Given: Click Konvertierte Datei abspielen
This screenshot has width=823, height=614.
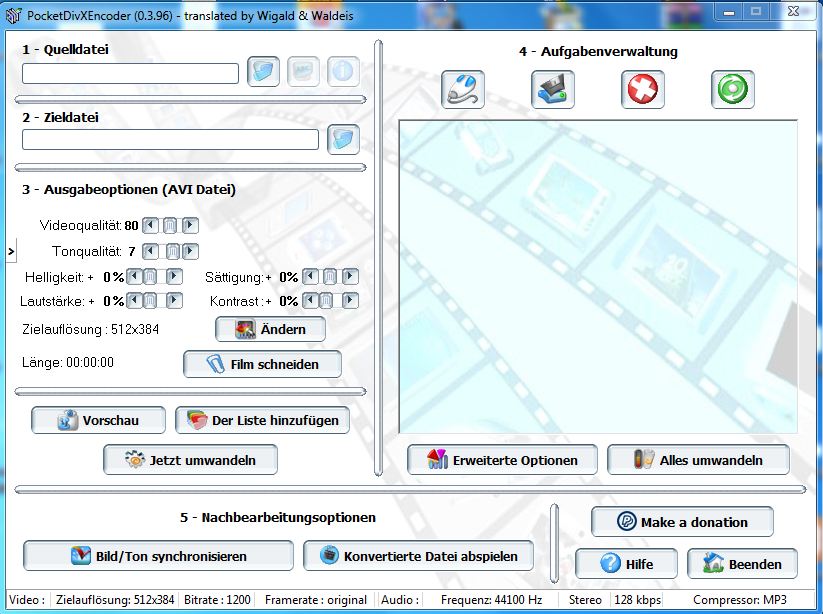Looking at the screenshot, I should pyautogui.click(x=418, y=556).
